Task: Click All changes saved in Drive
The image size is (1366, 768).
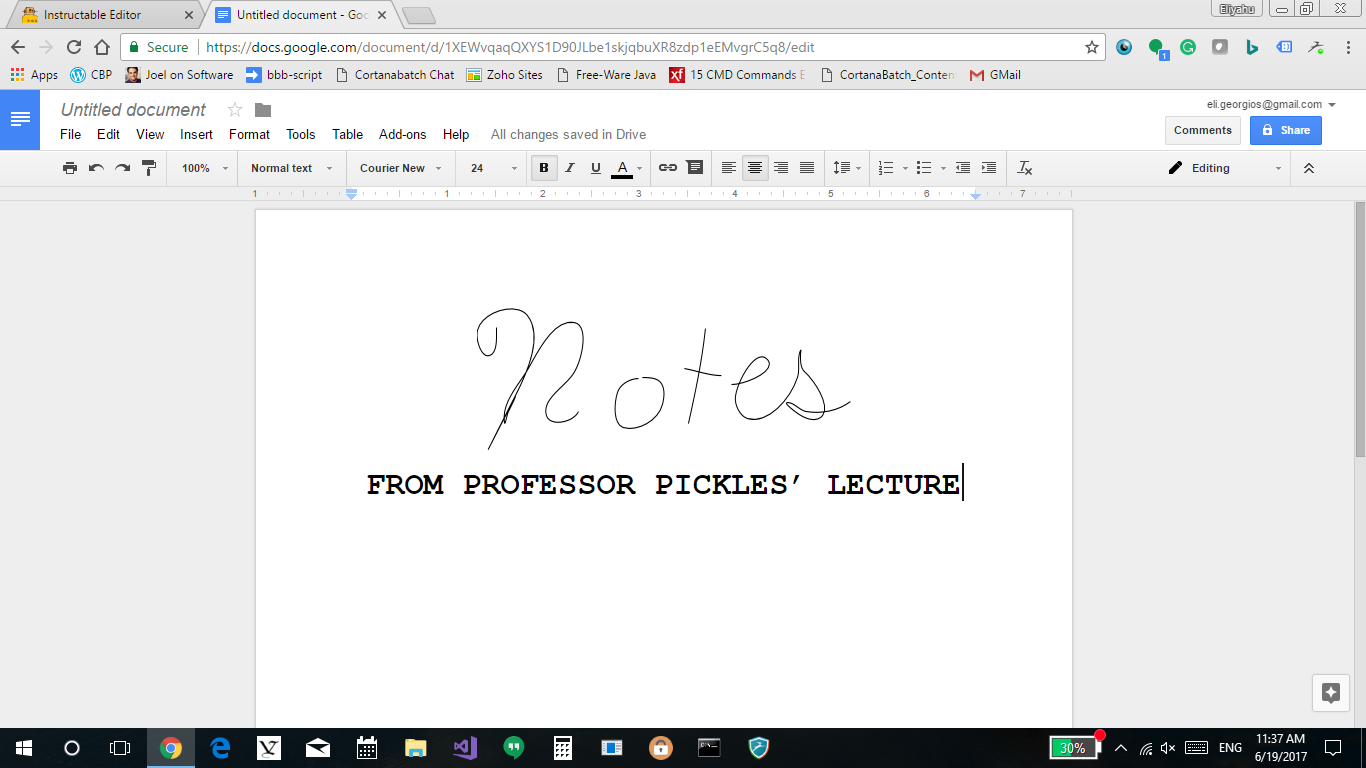Action: coord(568,134)
